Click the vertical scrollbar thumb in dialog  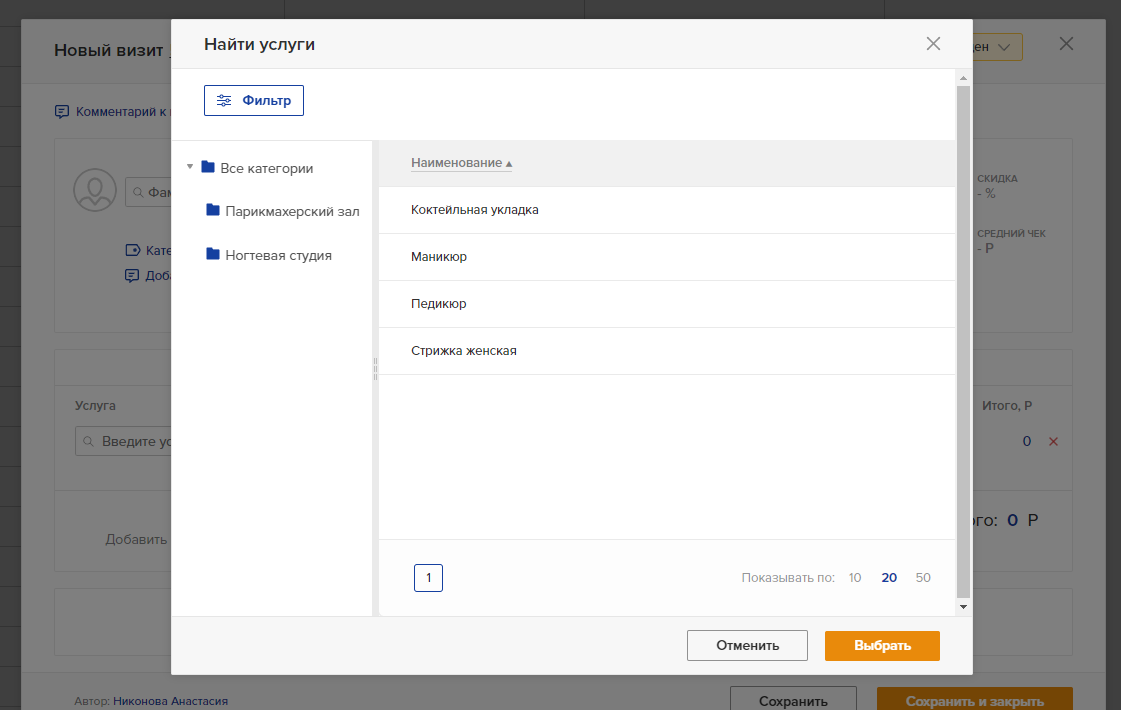963,342
